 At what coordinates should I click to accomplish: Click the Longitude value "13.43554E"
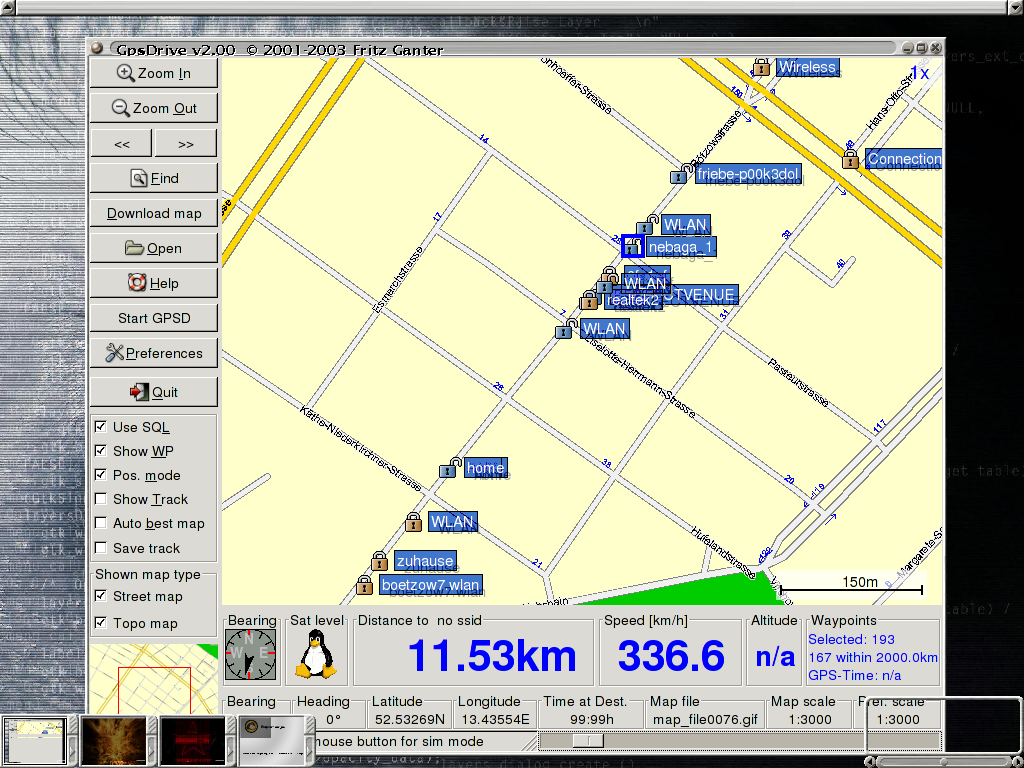[495, 720]
